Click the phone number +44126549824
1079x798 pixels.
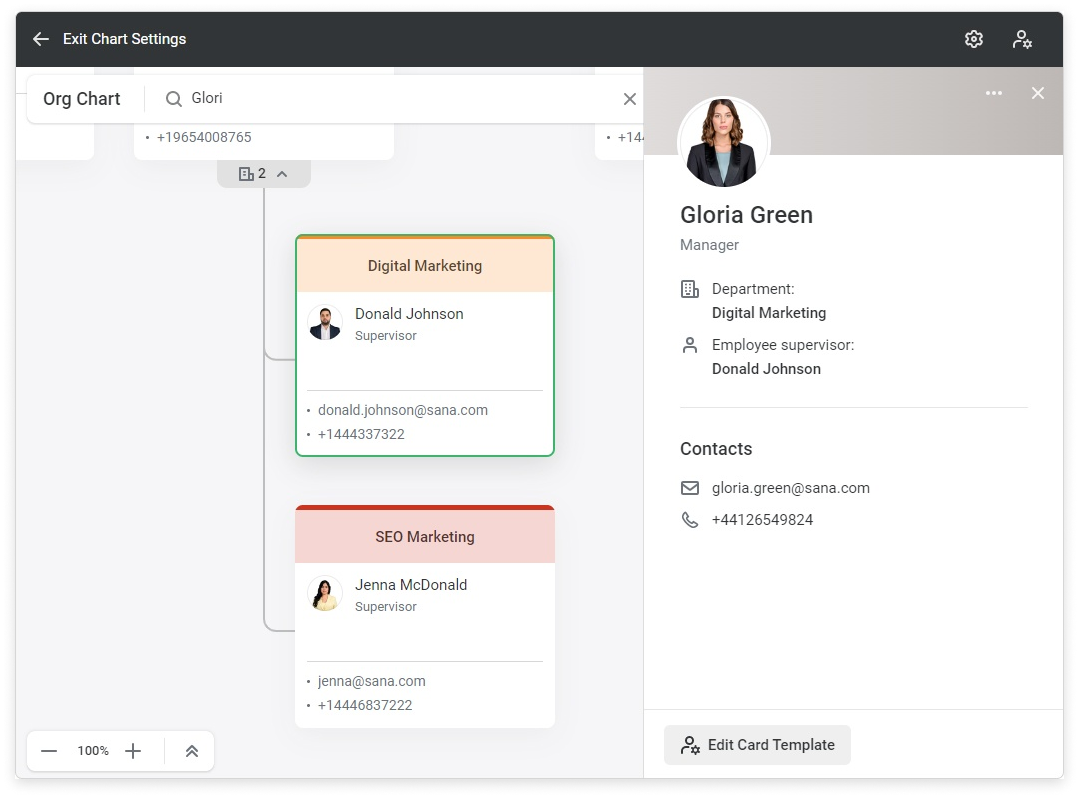tap(762, 520)
